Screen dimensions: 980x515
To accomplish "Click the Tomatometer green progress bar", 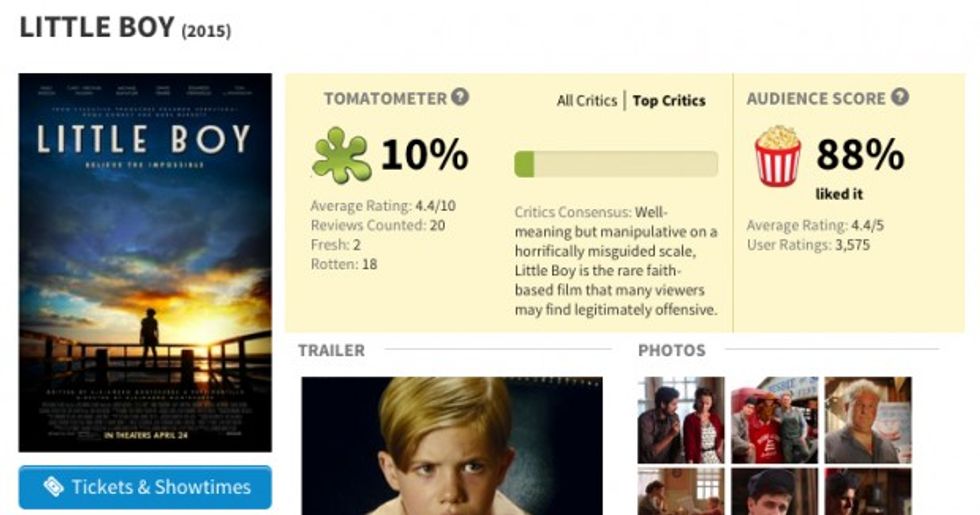I will 616,164.
